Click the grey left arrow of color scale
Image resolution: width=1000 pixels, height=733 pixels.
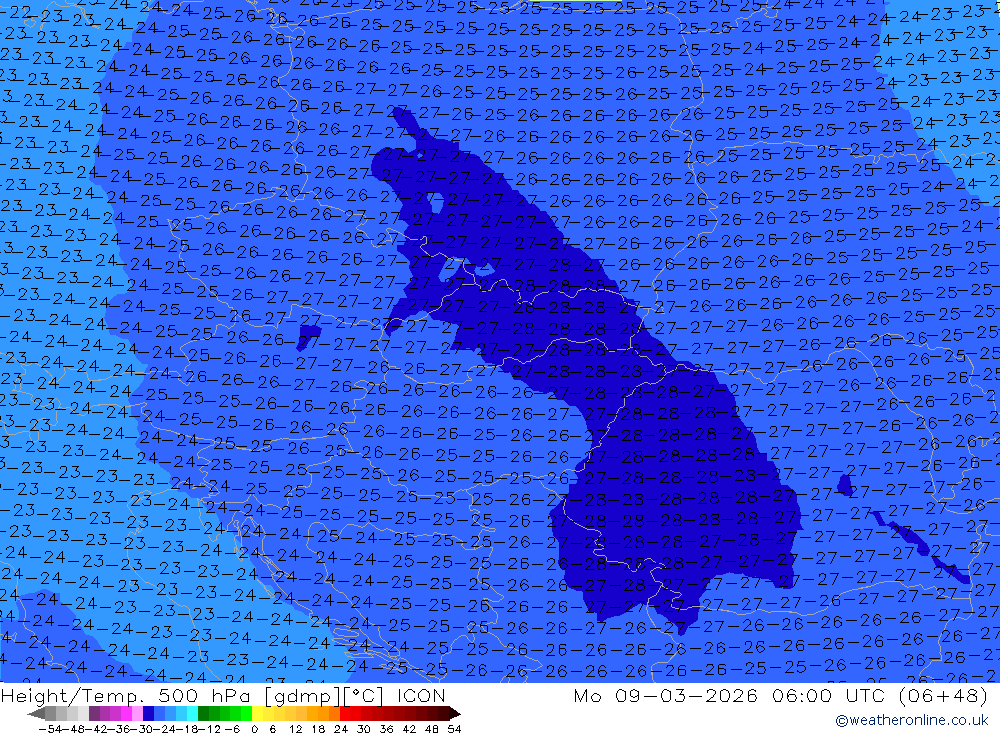(x=36, y=713)
